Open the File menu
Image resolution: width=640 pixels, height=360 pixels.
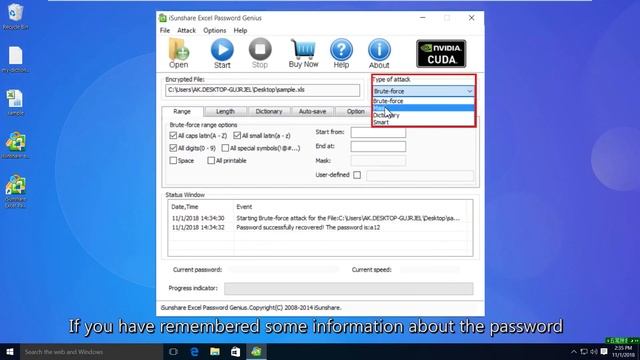pos(165,31)
